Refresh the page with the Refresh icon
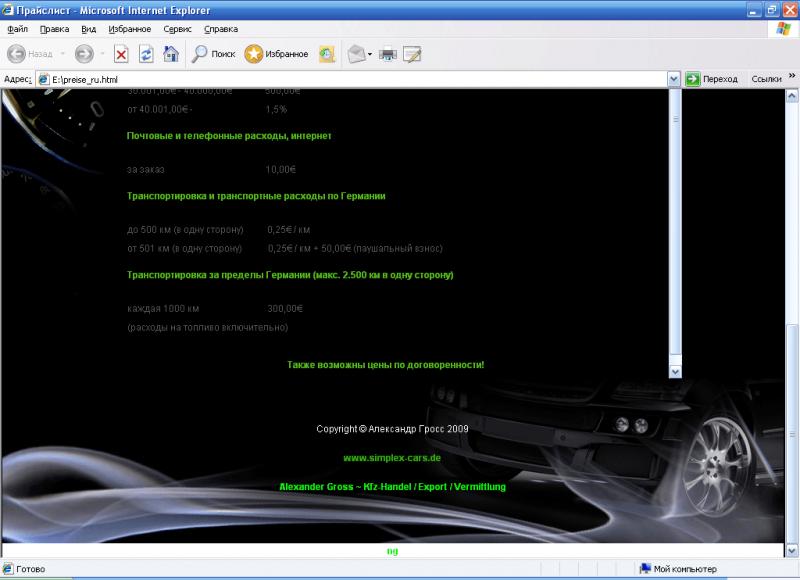 (x=146, y=54)
